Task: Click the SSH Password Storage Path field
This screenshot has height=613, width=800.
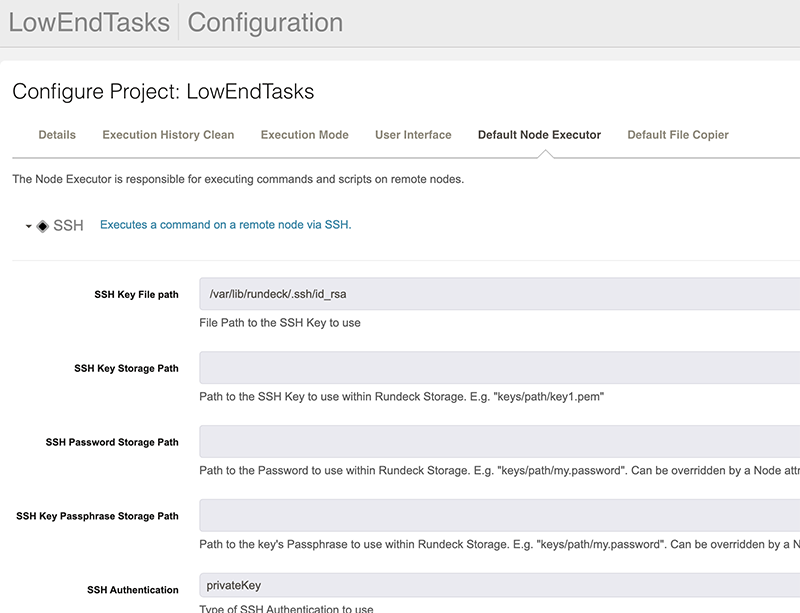Action: [499, 442]
